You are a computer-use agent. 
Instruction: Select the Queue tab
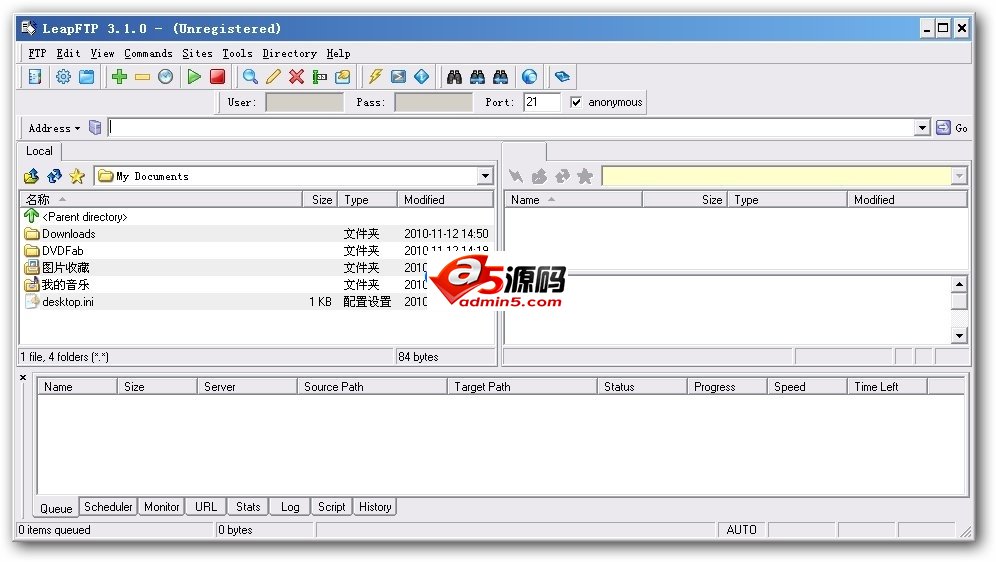pyautogui.click(x=56, y=508)
